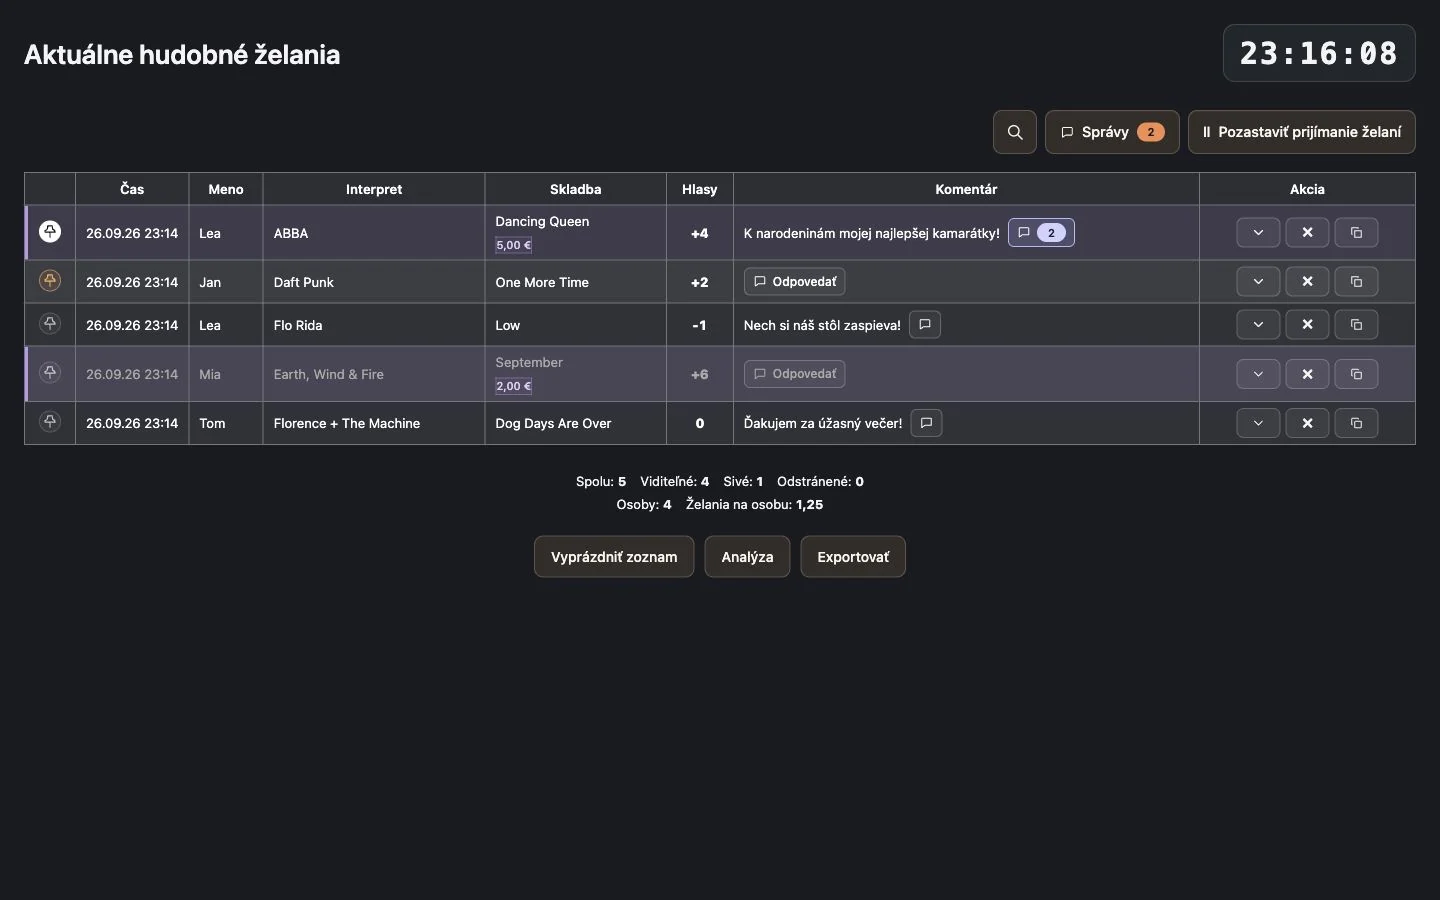
Task: Pause accepting requests with Pozastaviť button
Action: pos(1301,132)
